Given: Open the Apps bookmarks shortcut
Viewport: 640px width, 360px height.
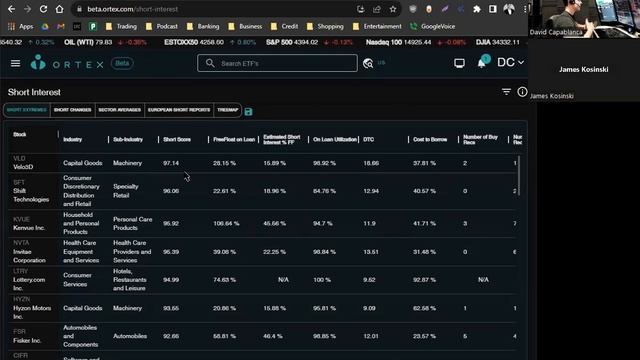Looking at the screenshot, I should [x=20, y=27].
